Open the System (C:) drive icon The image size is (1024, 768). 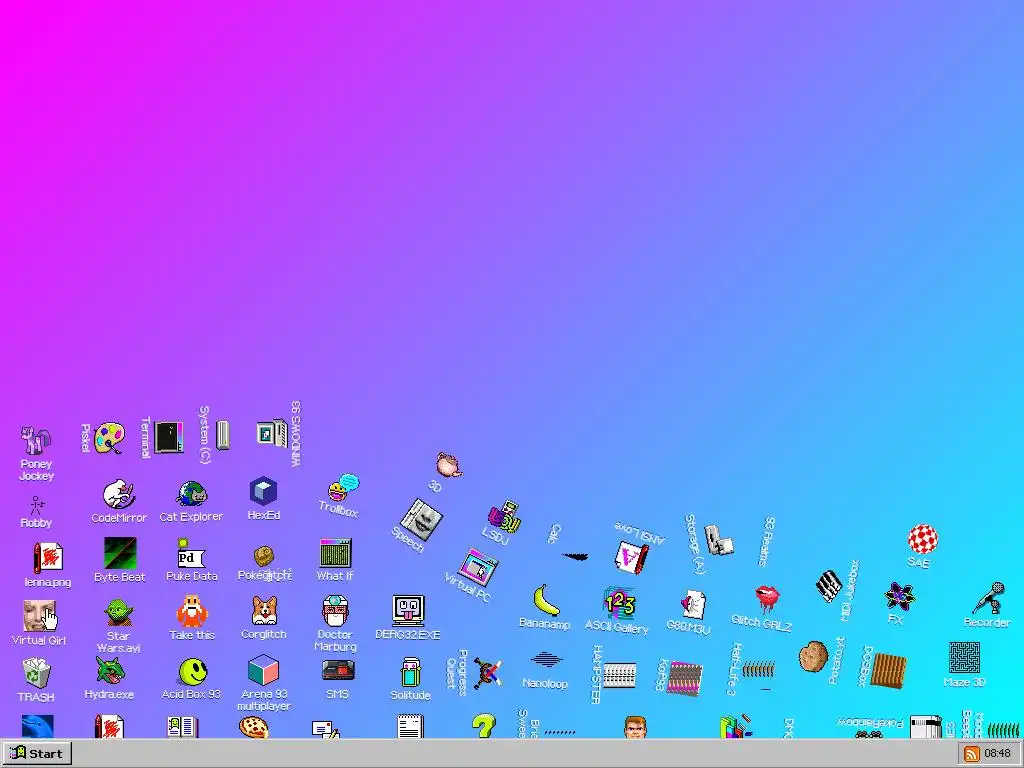pos(223,435)
